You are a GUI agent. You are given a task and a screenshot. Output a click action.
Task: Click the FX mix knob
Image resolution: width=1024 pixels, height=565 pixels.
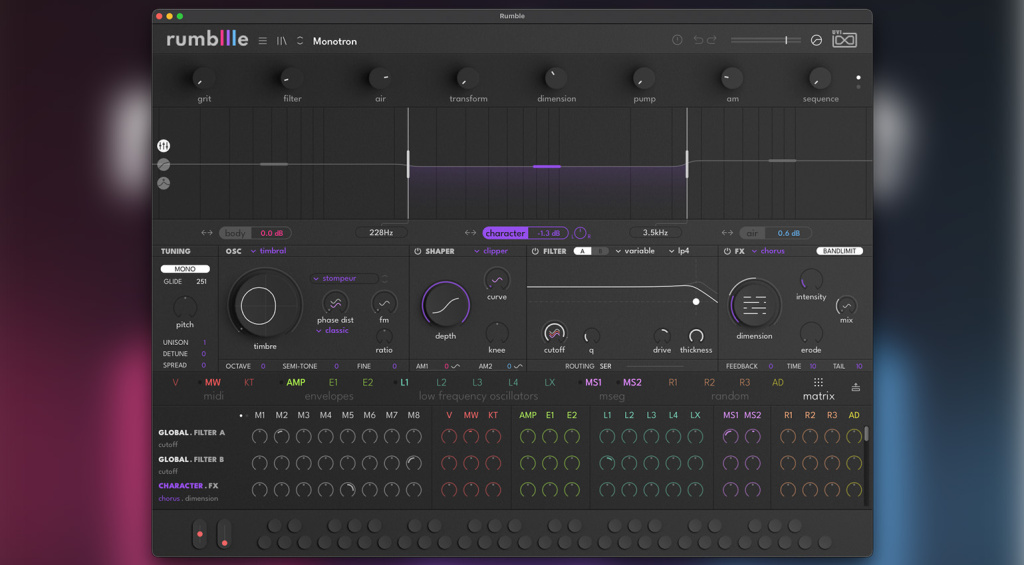[x=846, y=306]
